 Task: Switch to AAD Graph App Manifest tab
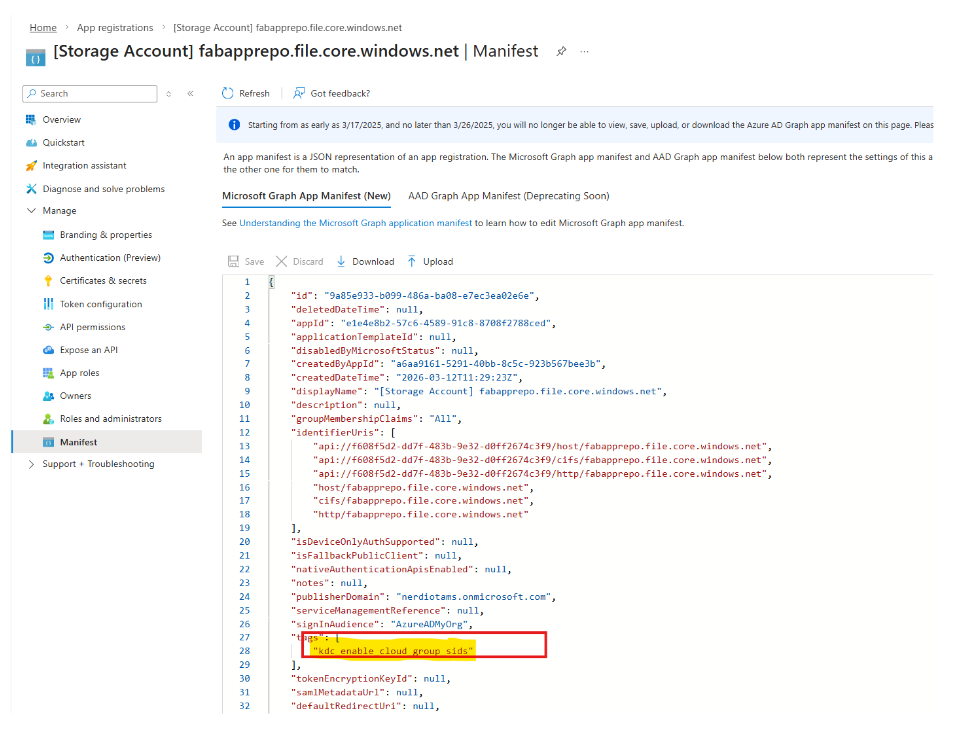508,196
